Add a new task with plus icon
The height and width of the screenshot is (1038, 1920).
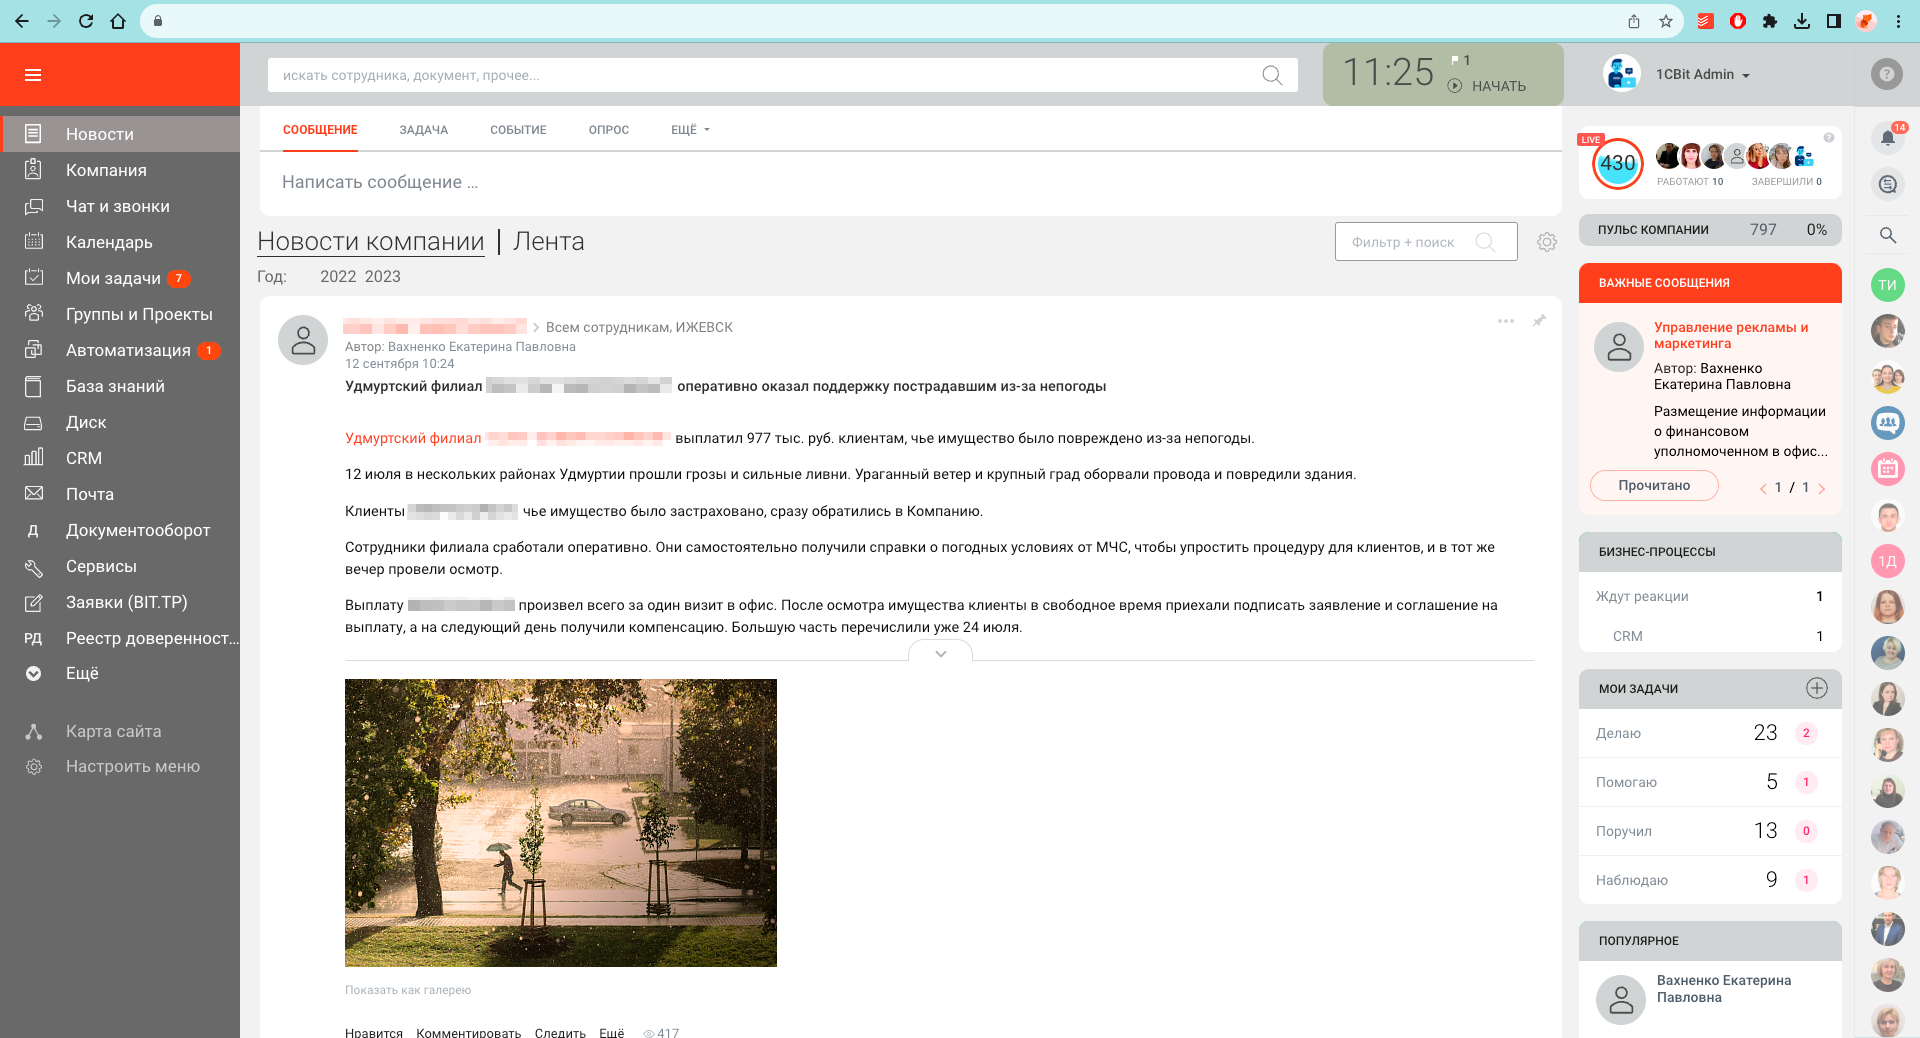tap(1817, 688)
